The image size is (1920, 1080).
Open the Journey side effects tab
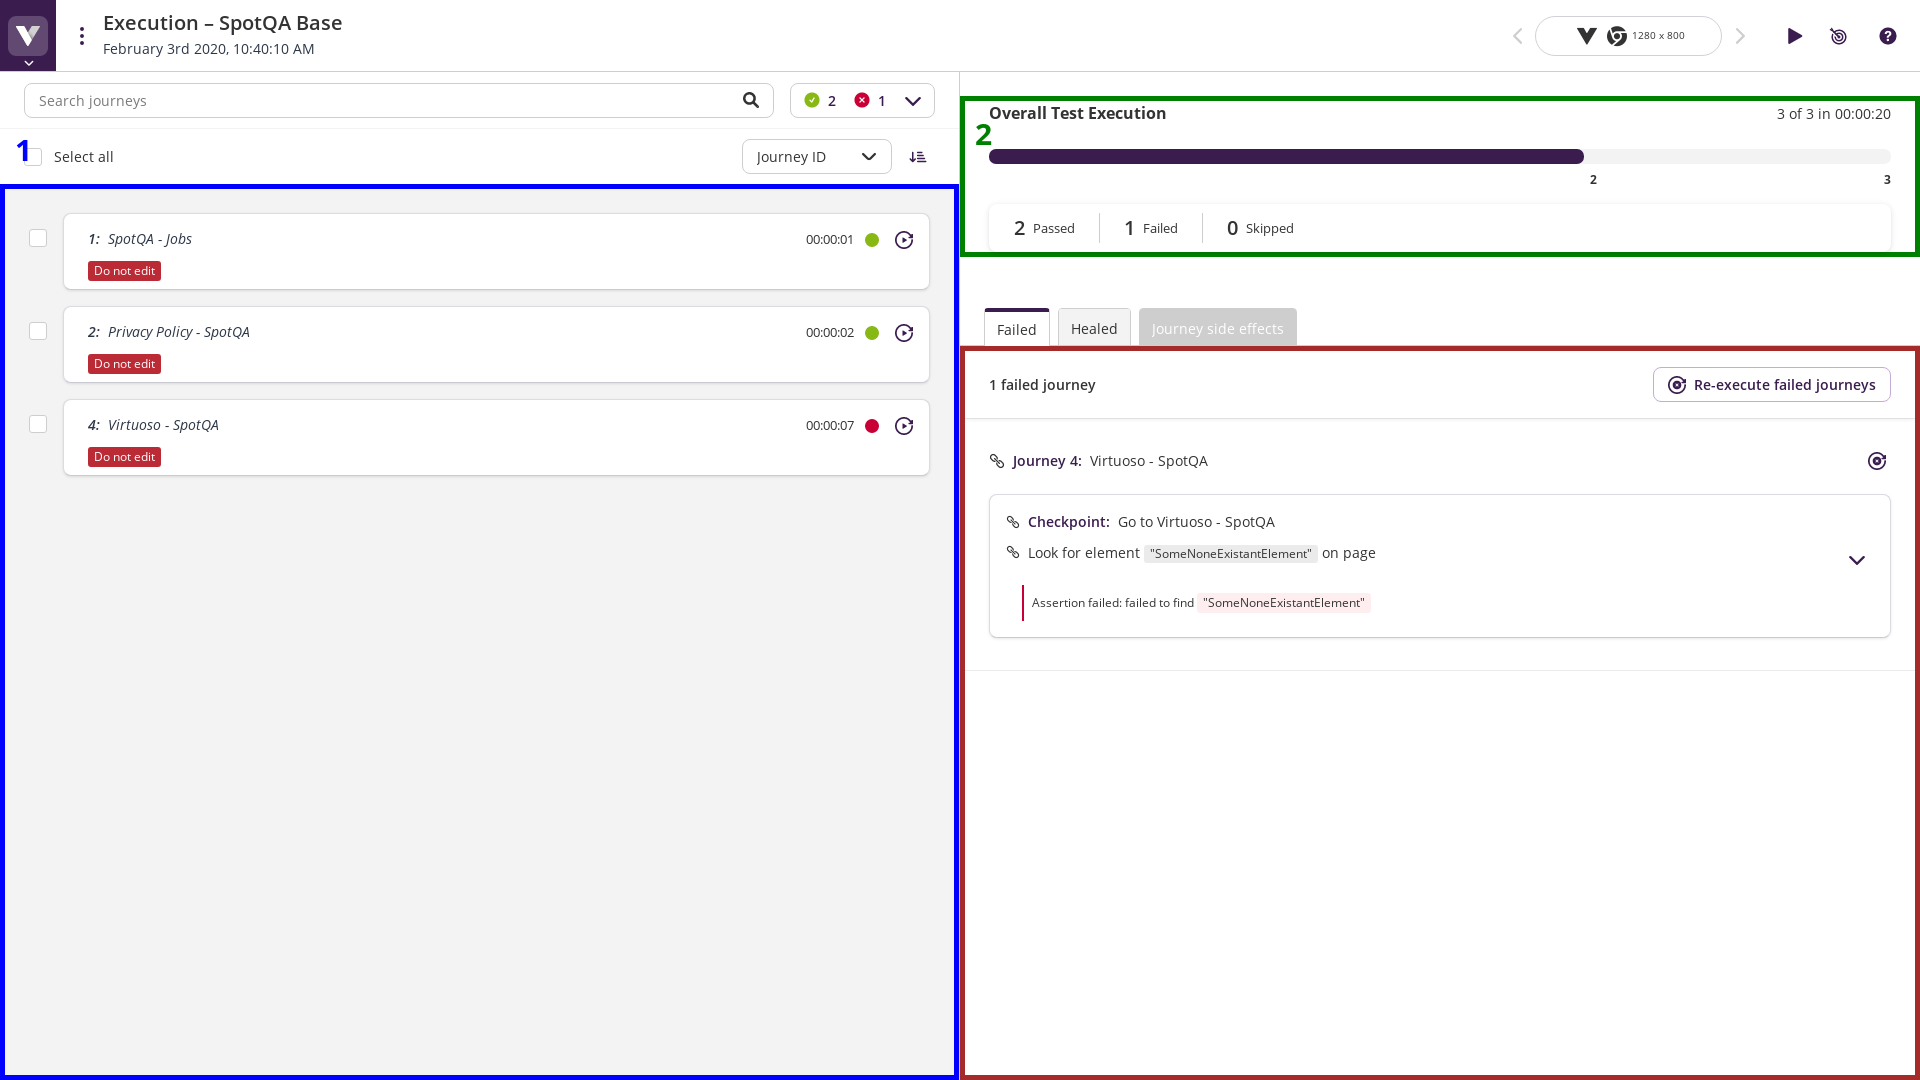pyautogui.click(x=1218, y=328)
